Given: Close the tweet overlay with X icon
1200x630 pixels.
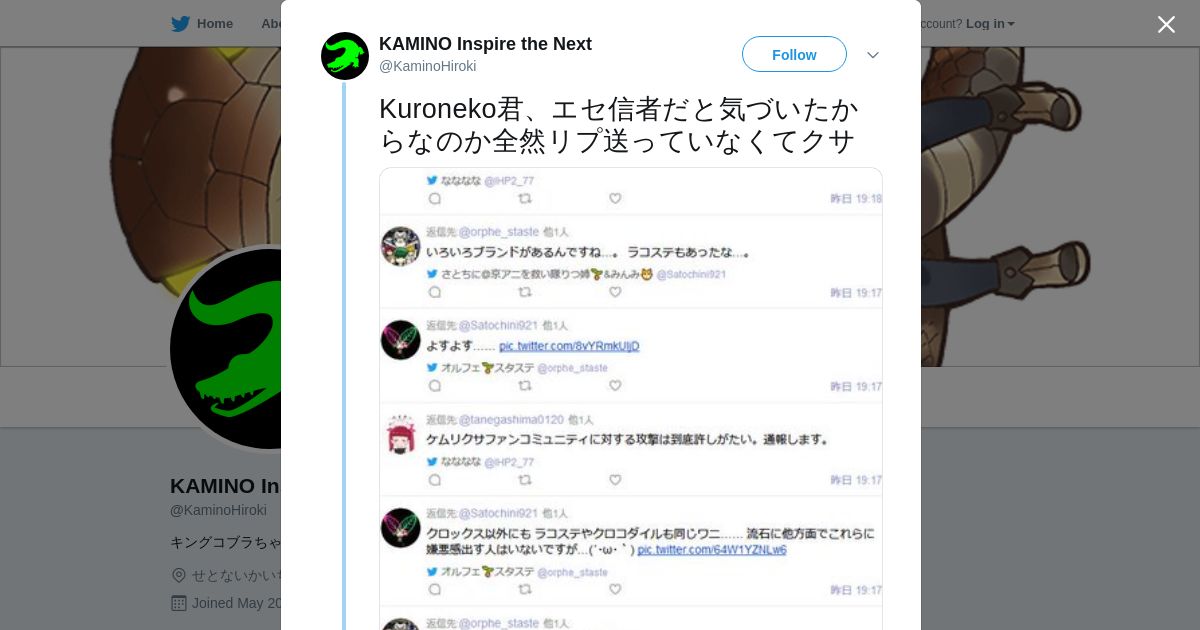Looking at the screenshot, I should pyautogui.click(x=1166, y=24).
